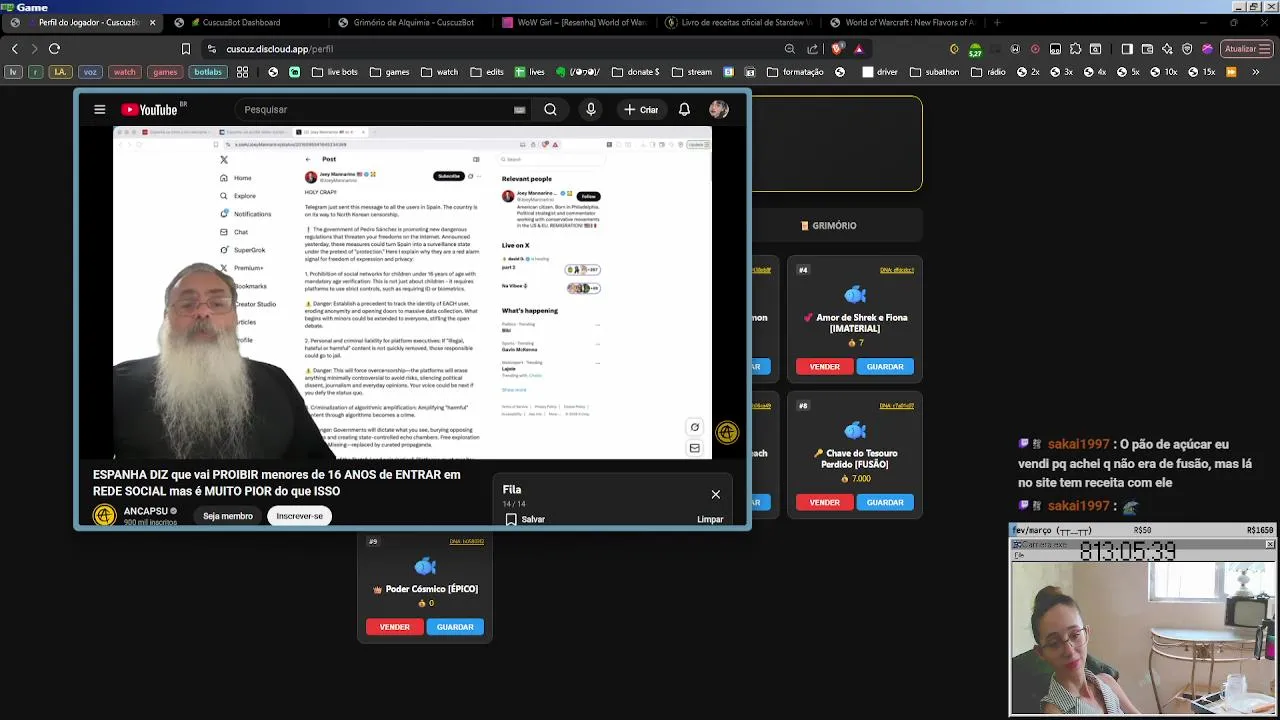Click the YouTube search magnifier button

550,109
